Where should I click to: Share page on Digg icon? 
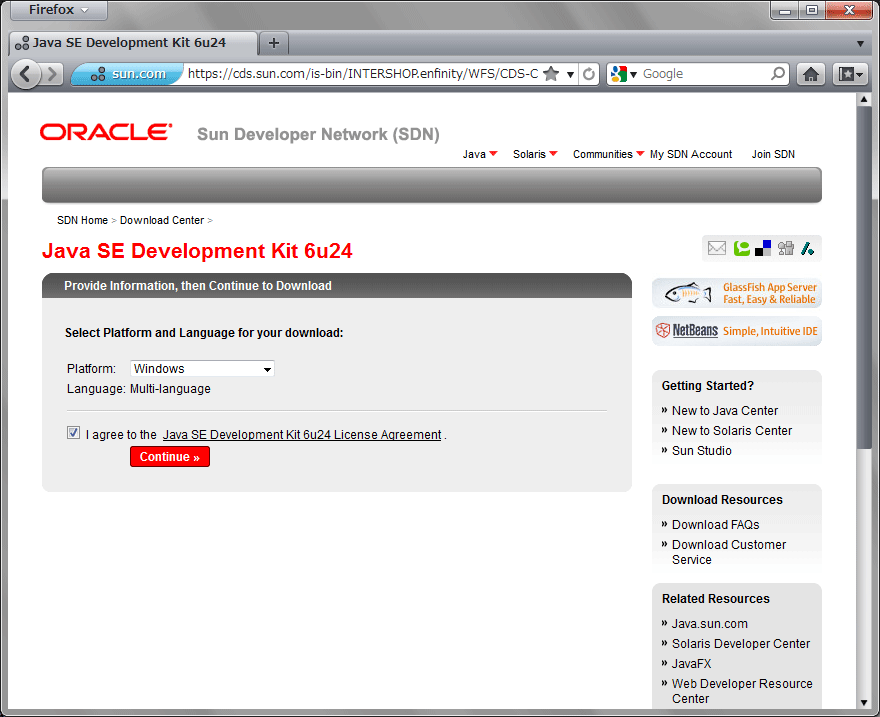[x=786, y=248]
